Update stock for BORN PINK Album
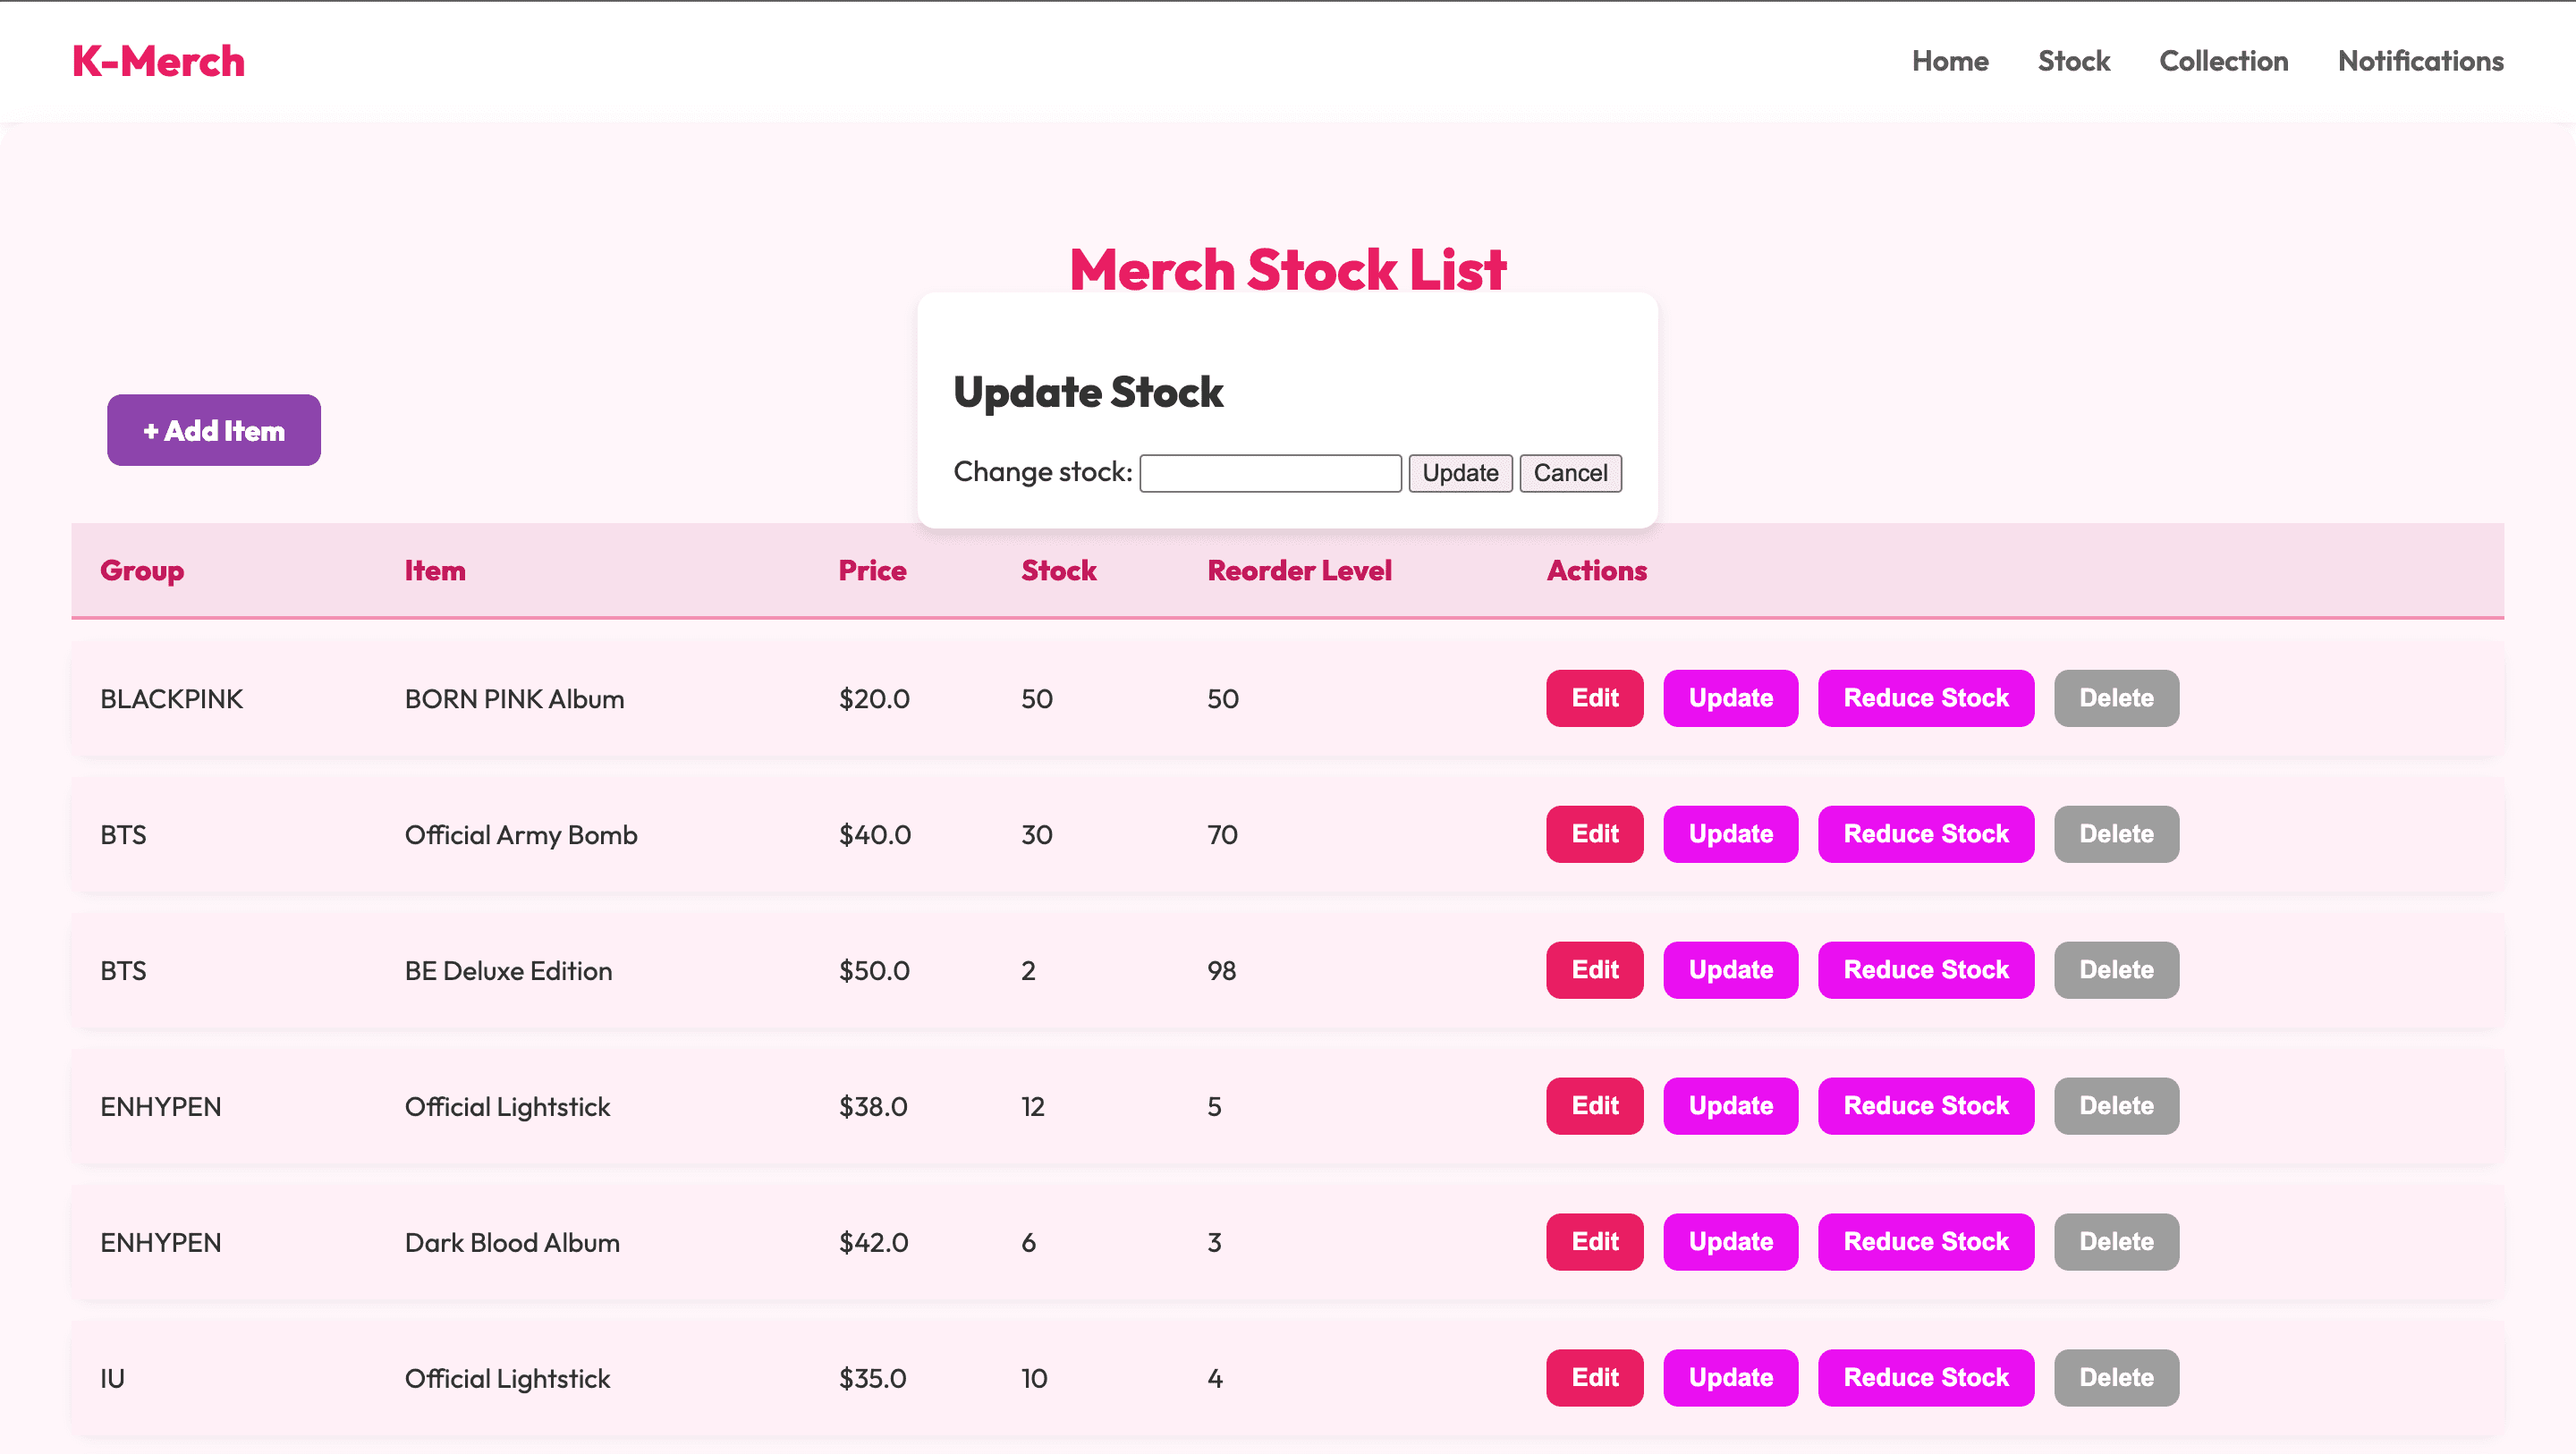The height and width of the screenshot is (1454, 2576). pos(1730,698)
